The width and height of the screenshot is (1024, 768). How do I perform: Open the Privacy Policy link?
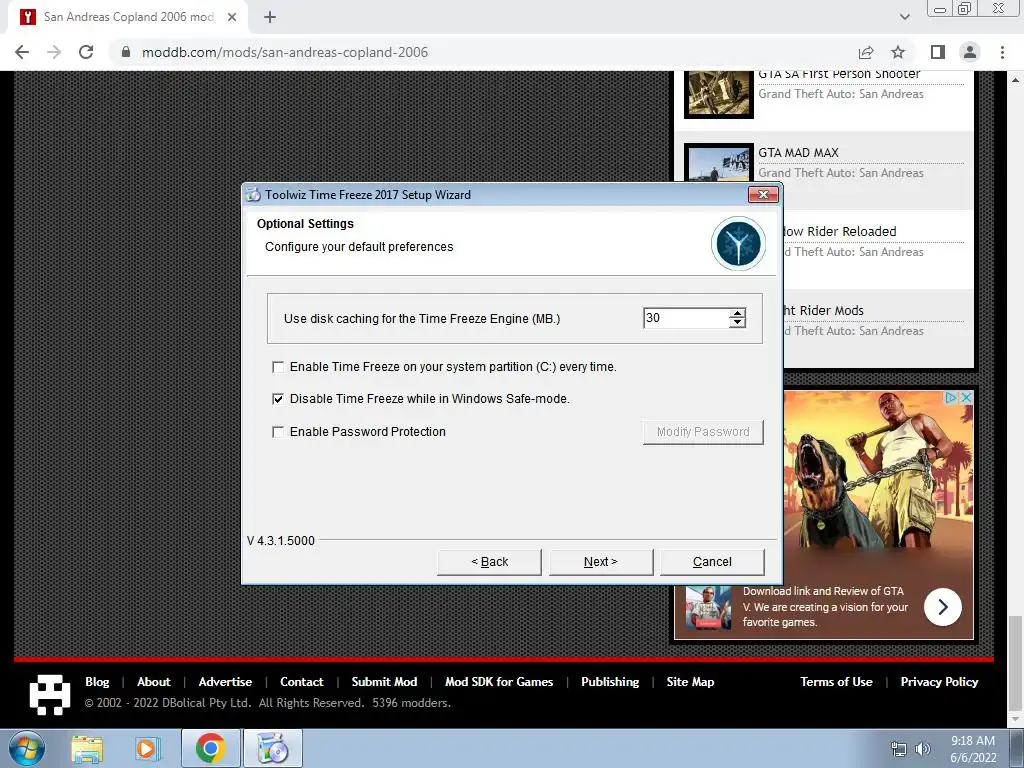tap(939, 682)
